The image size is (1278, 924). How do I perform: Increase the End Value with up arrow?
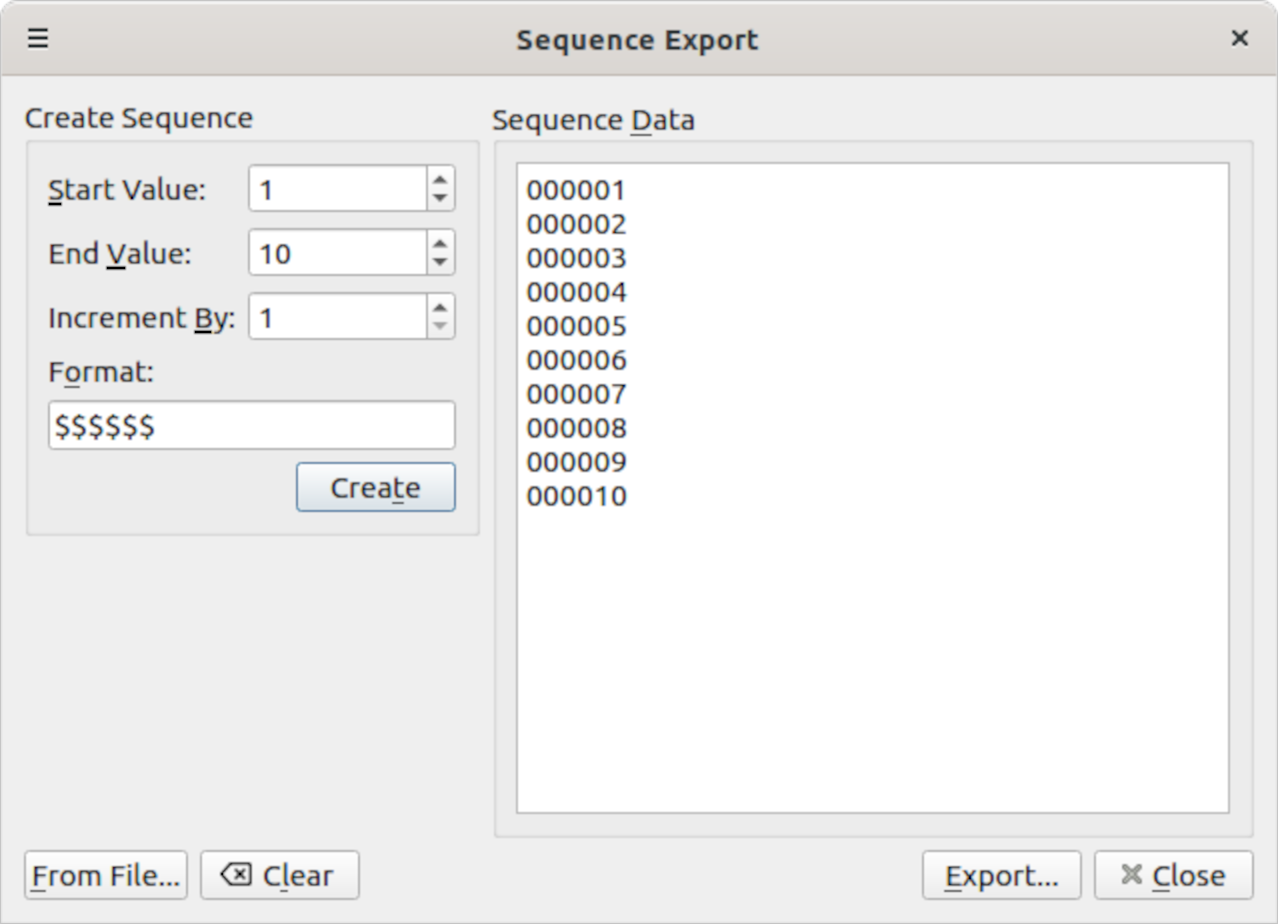pos(440,243)
